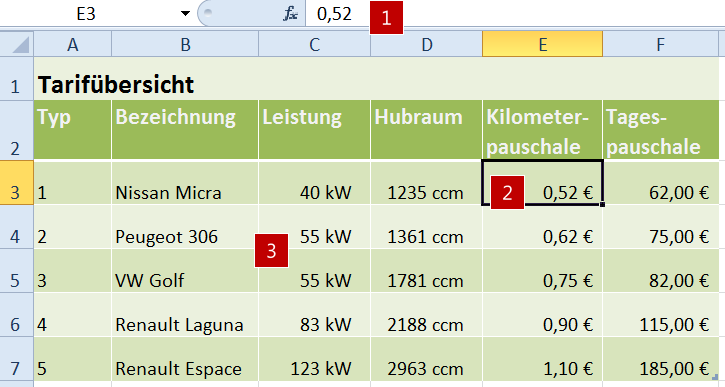Click the cell with 1781 ccm
Image resolution: width=725 pixels, height=387 pixels.
tap(426, 271)
